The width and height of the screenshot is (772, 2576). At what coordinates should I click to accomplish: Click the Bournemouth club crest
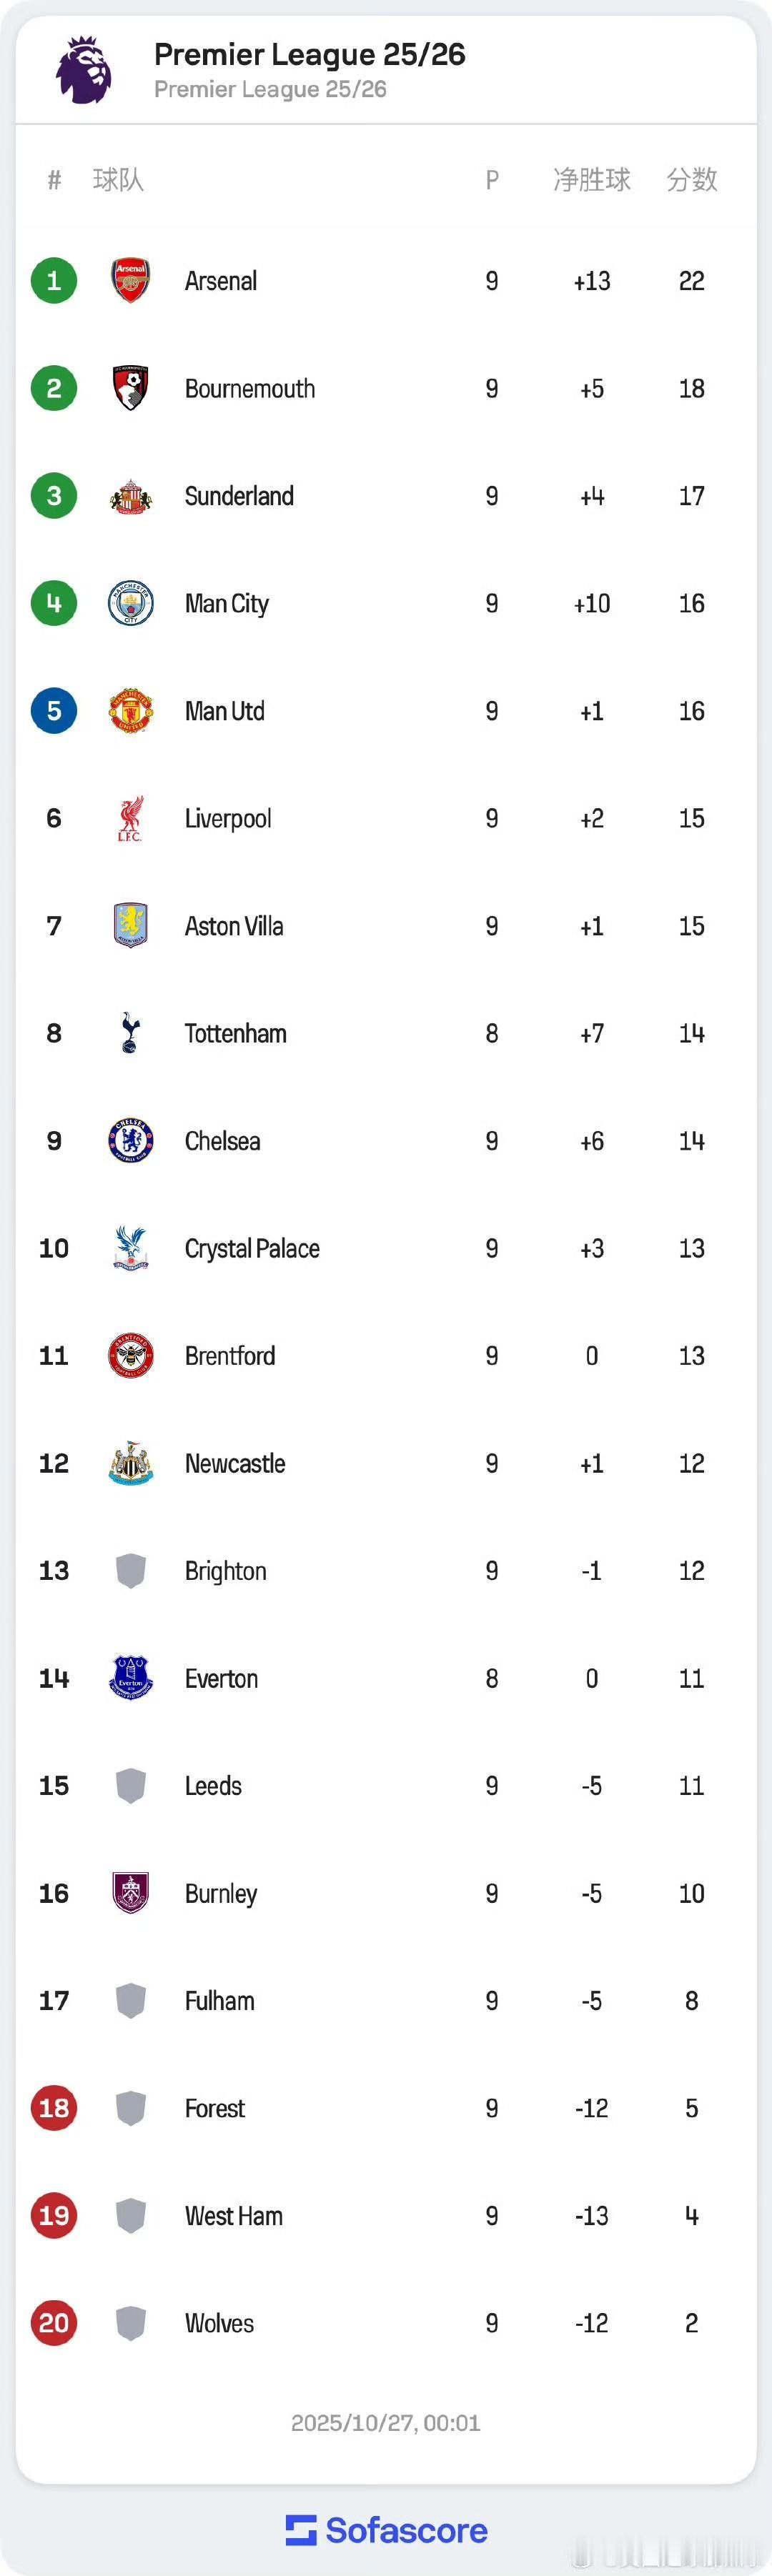coord(130,388)
